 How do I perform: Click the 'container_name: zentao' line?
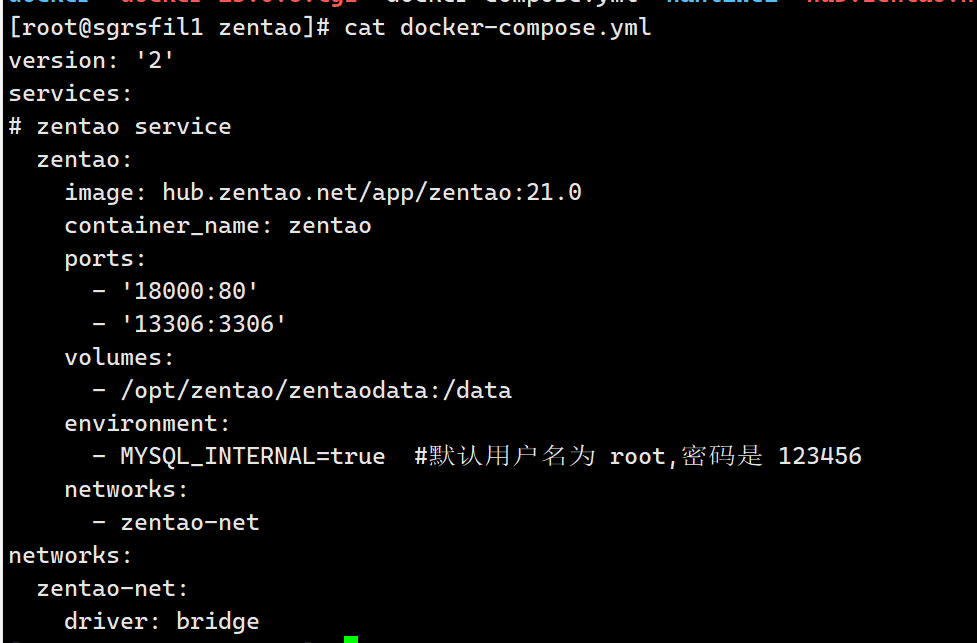(218, 226)
